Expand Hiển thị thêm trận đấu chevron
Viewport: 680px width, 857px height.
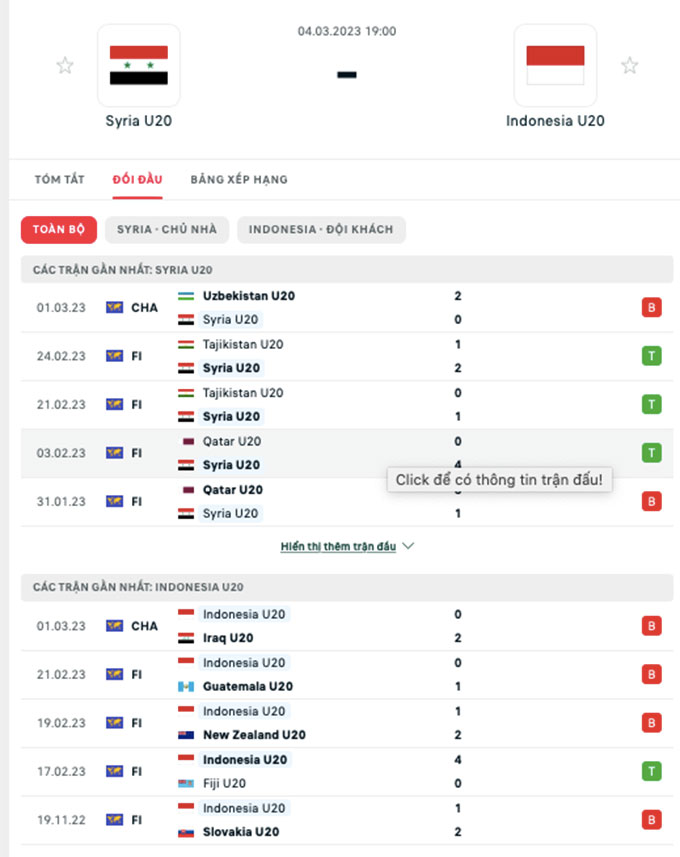pyautogui.click(x=408, y=546)
